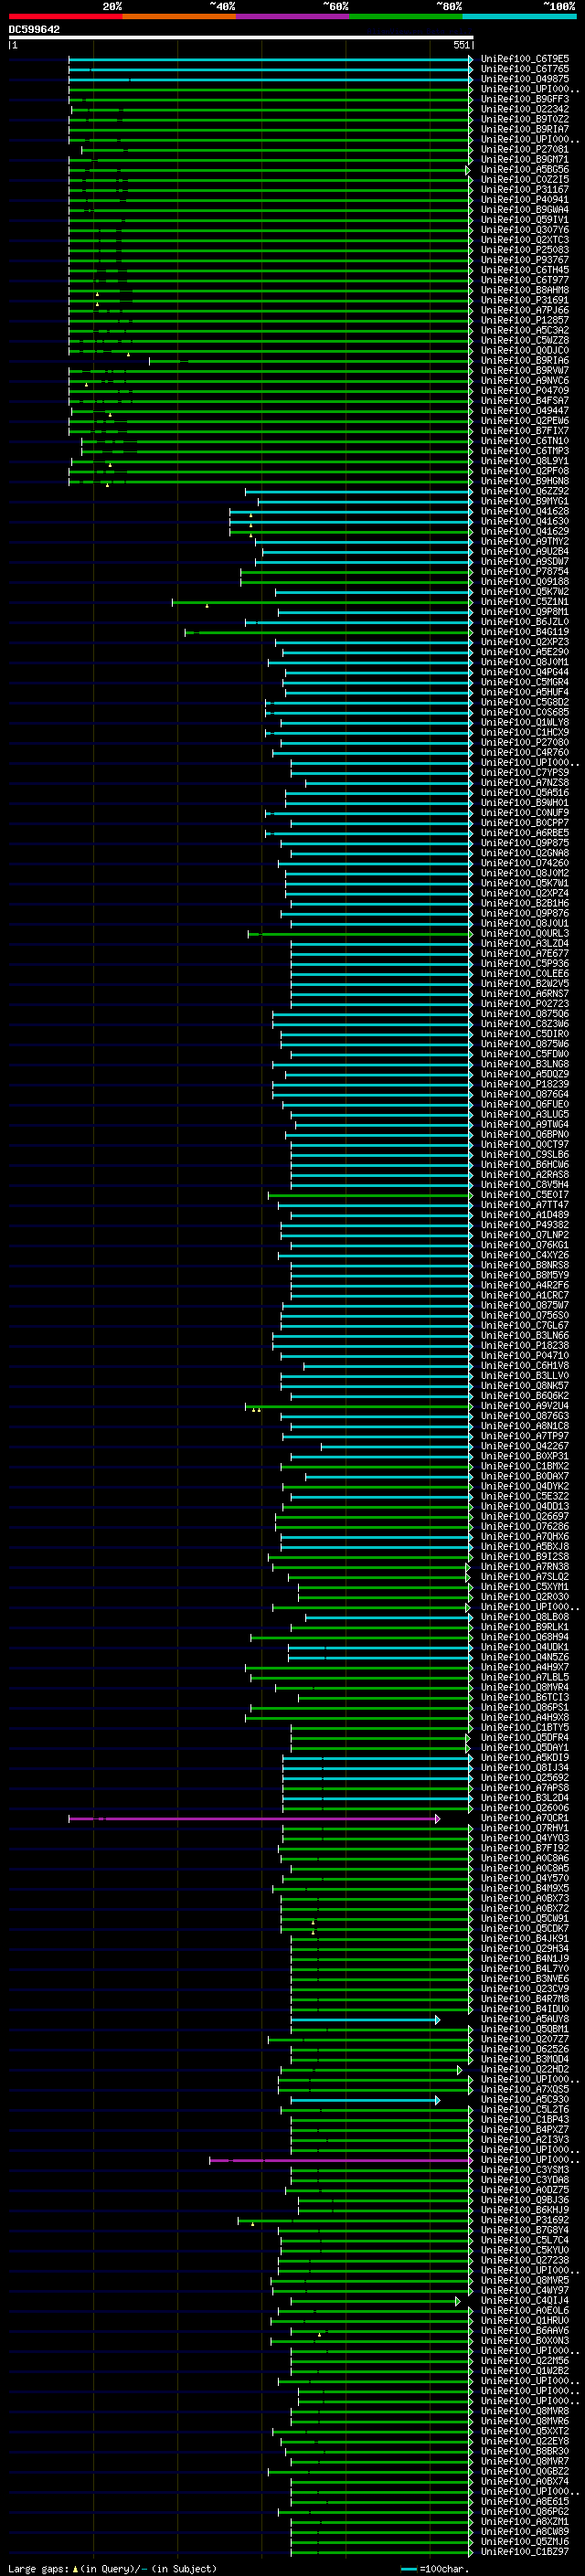Viewport: 585px width, 2576px height.
Task: Select label UniRef100_P78754
Action: (524, 572)
